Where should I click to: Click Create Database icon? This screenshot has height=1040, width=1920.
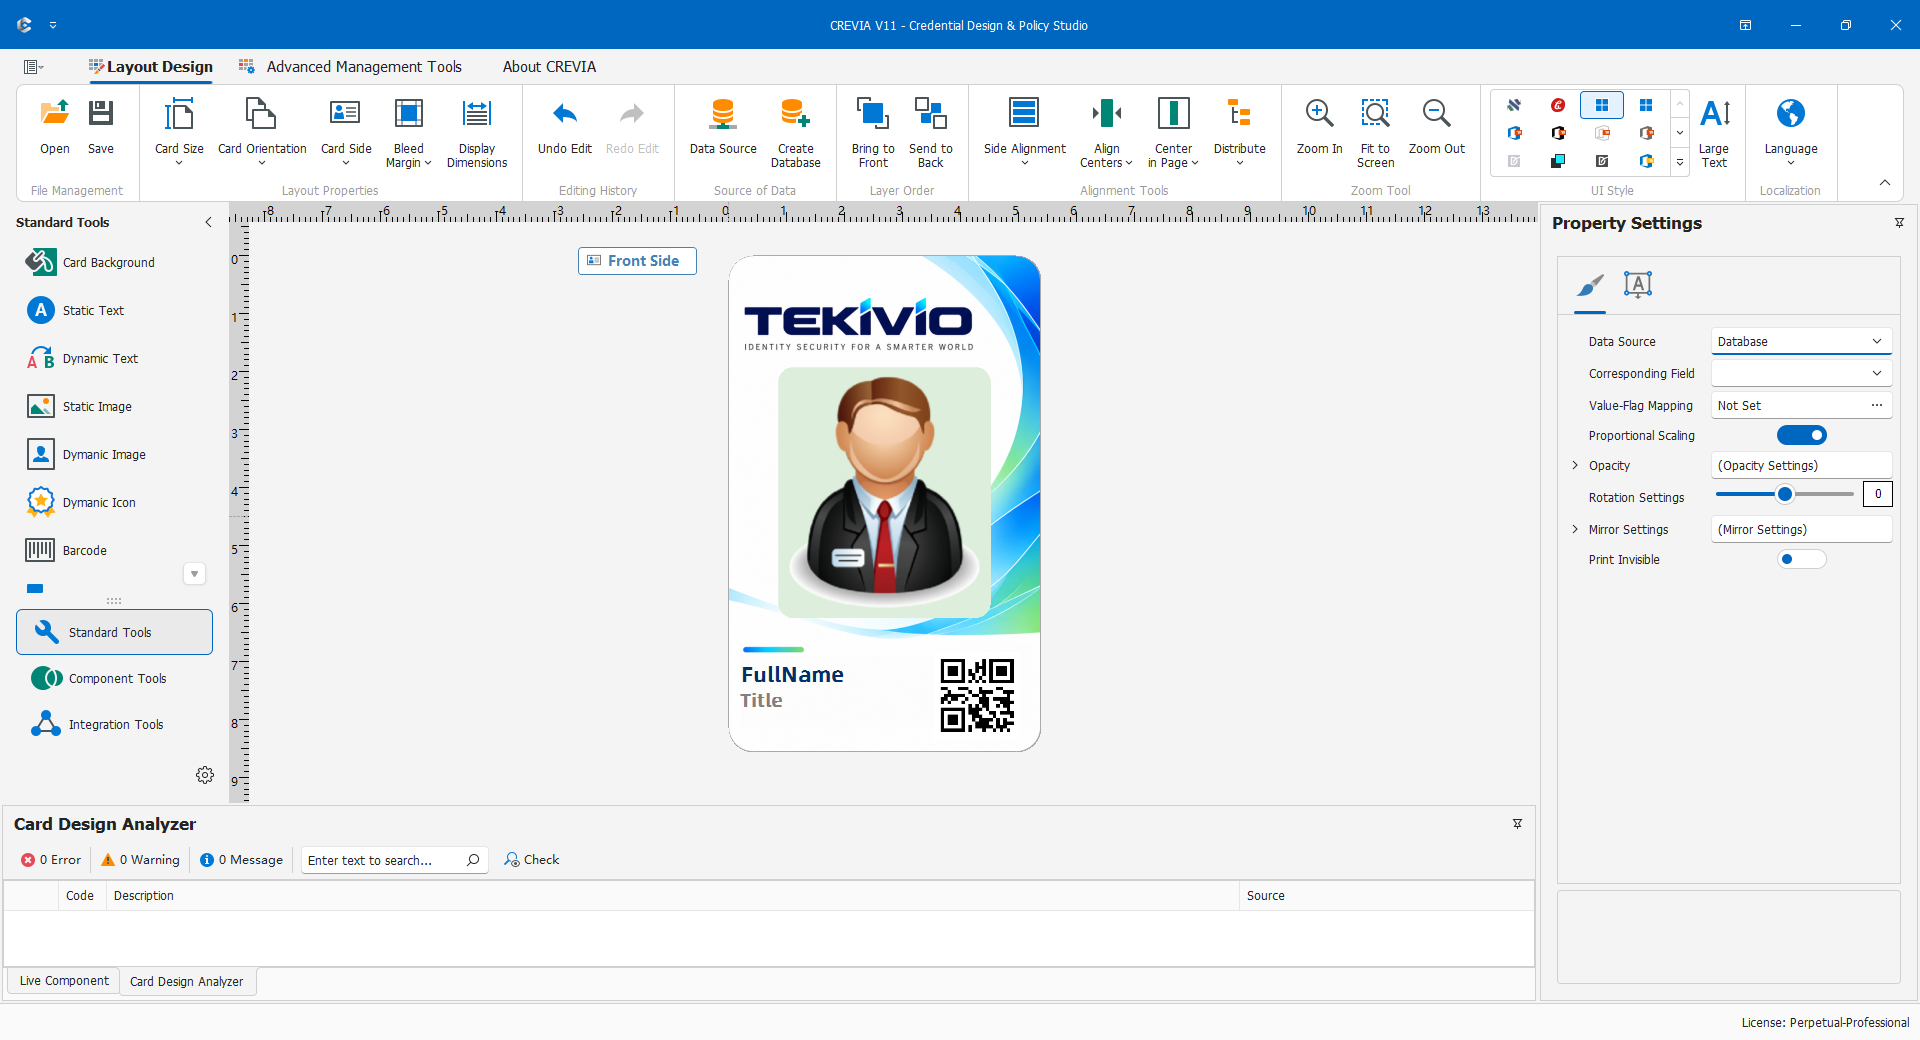pyautogui.click(x=796, y=114)
